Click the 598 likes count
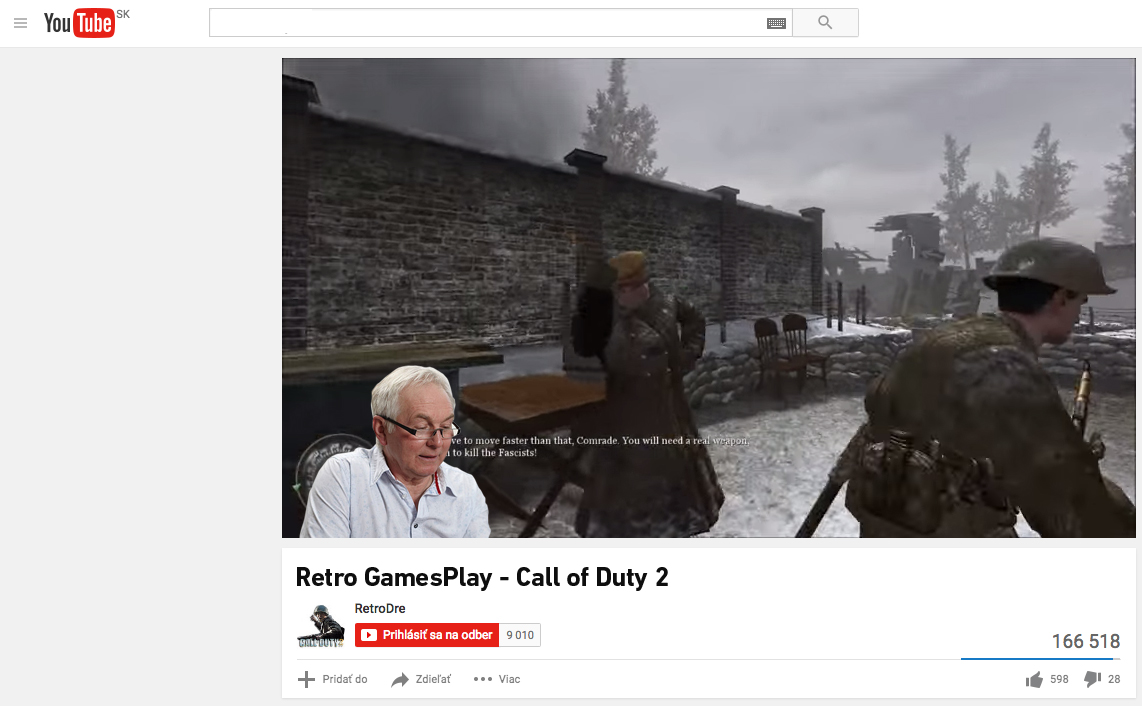 1059,680
